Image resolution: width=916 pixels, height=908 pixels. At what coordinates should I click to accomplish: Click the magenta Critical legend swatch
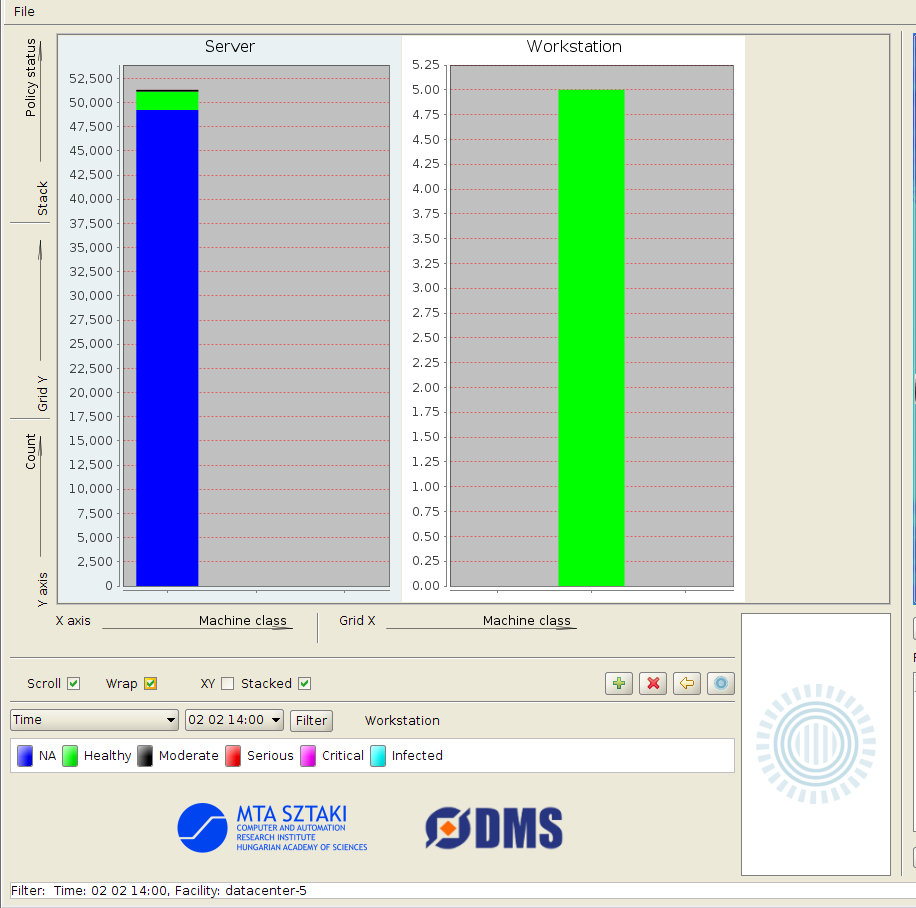pos(308,755)
